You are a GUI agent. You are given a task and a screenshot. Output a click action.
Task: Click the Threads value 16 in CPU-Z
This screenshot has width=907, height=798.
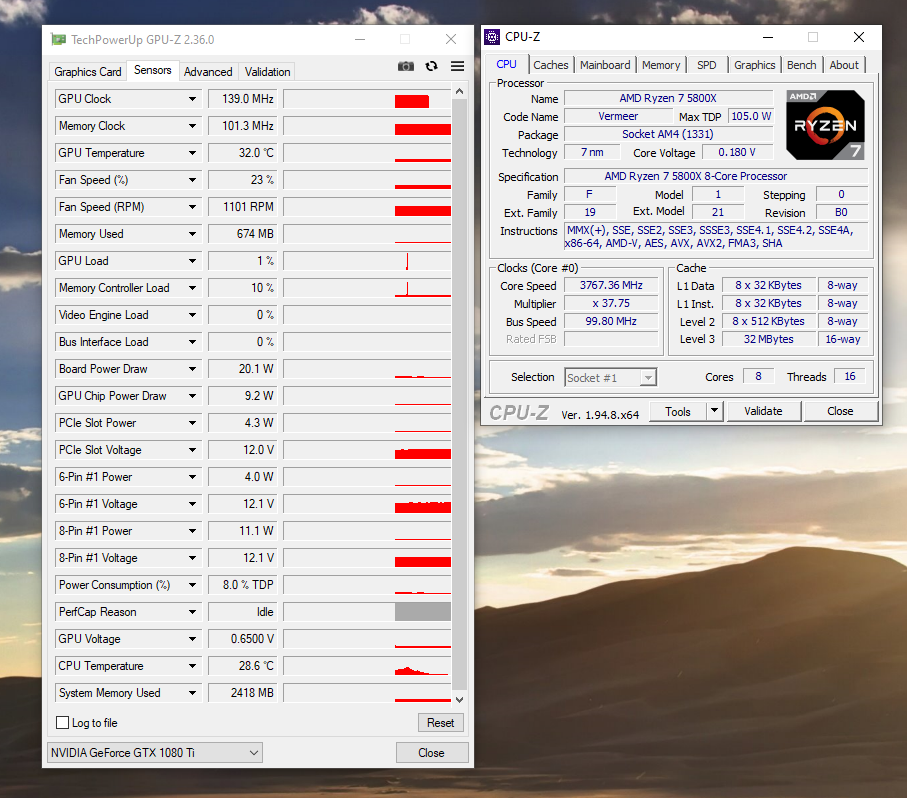point(850,376)
